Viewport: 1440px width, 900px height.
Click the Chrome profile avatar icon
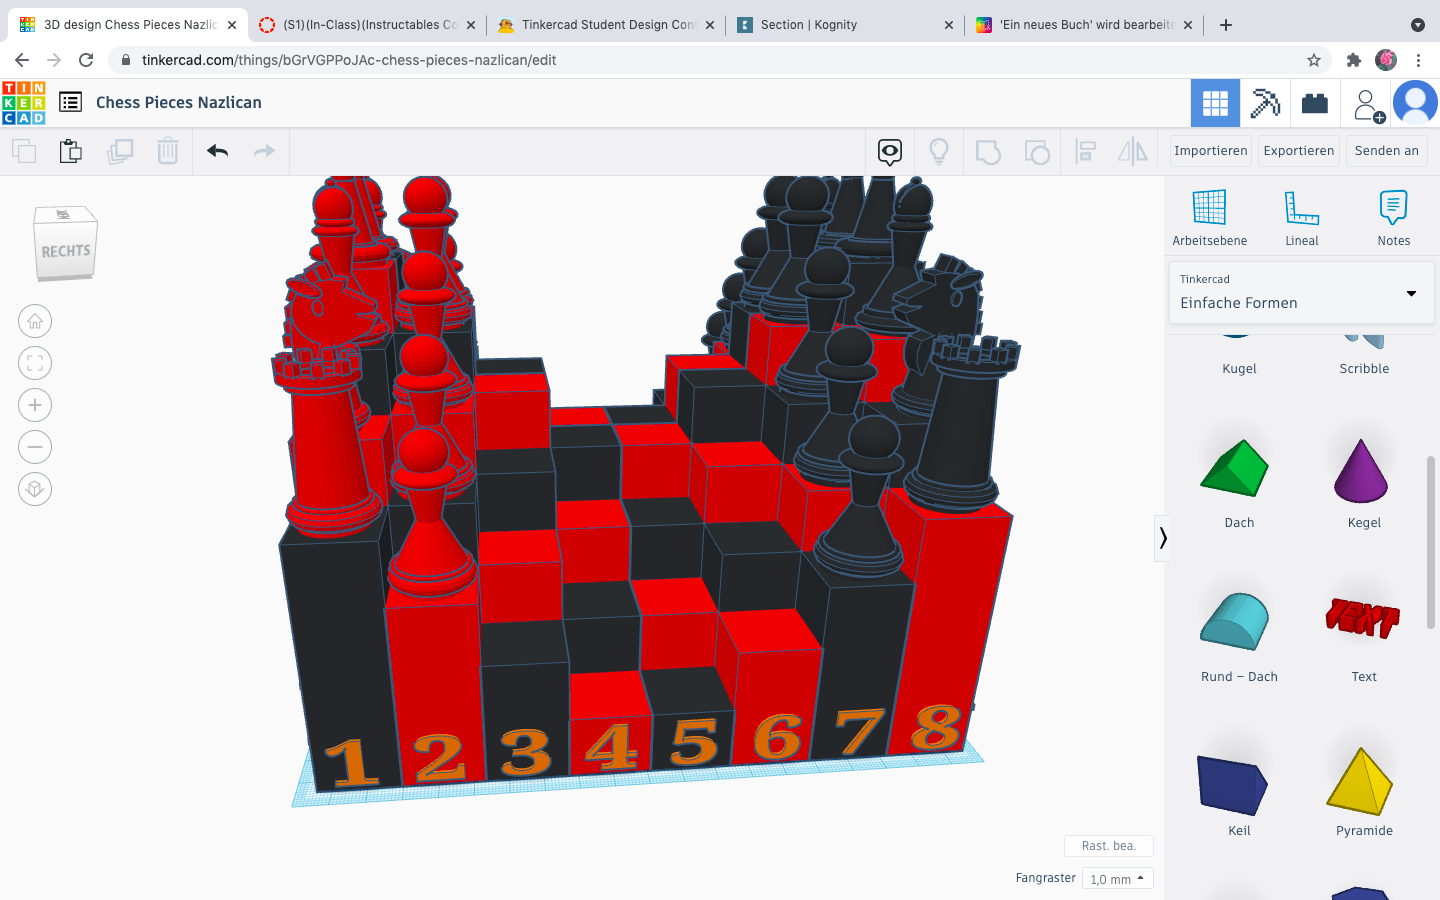point(1386,60)
